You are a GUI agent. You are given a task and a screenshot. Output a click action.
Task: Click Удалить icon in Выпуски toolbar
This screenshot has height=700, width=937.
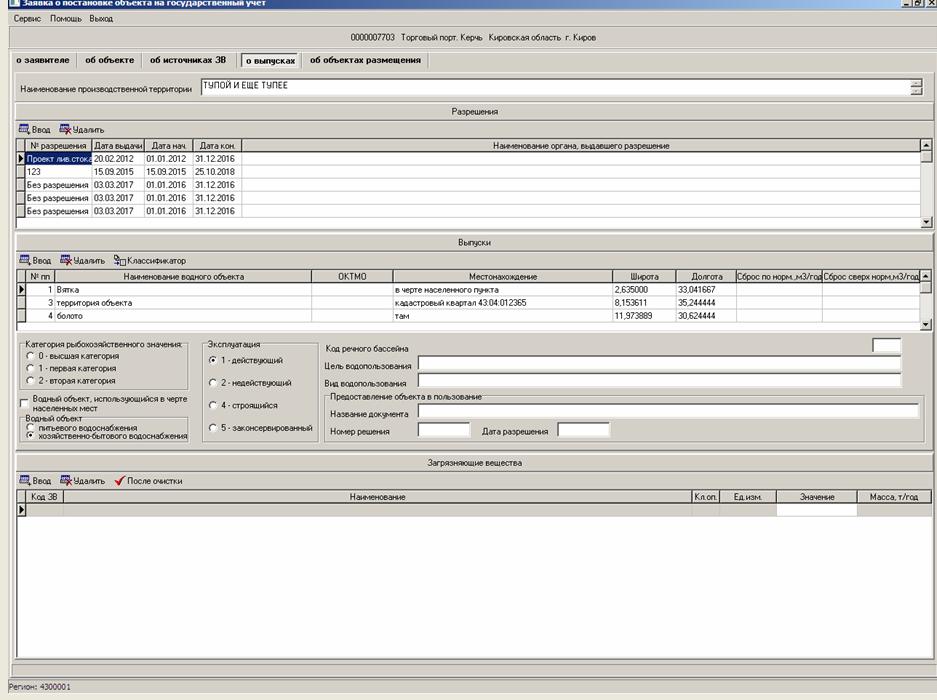(66, 260)
